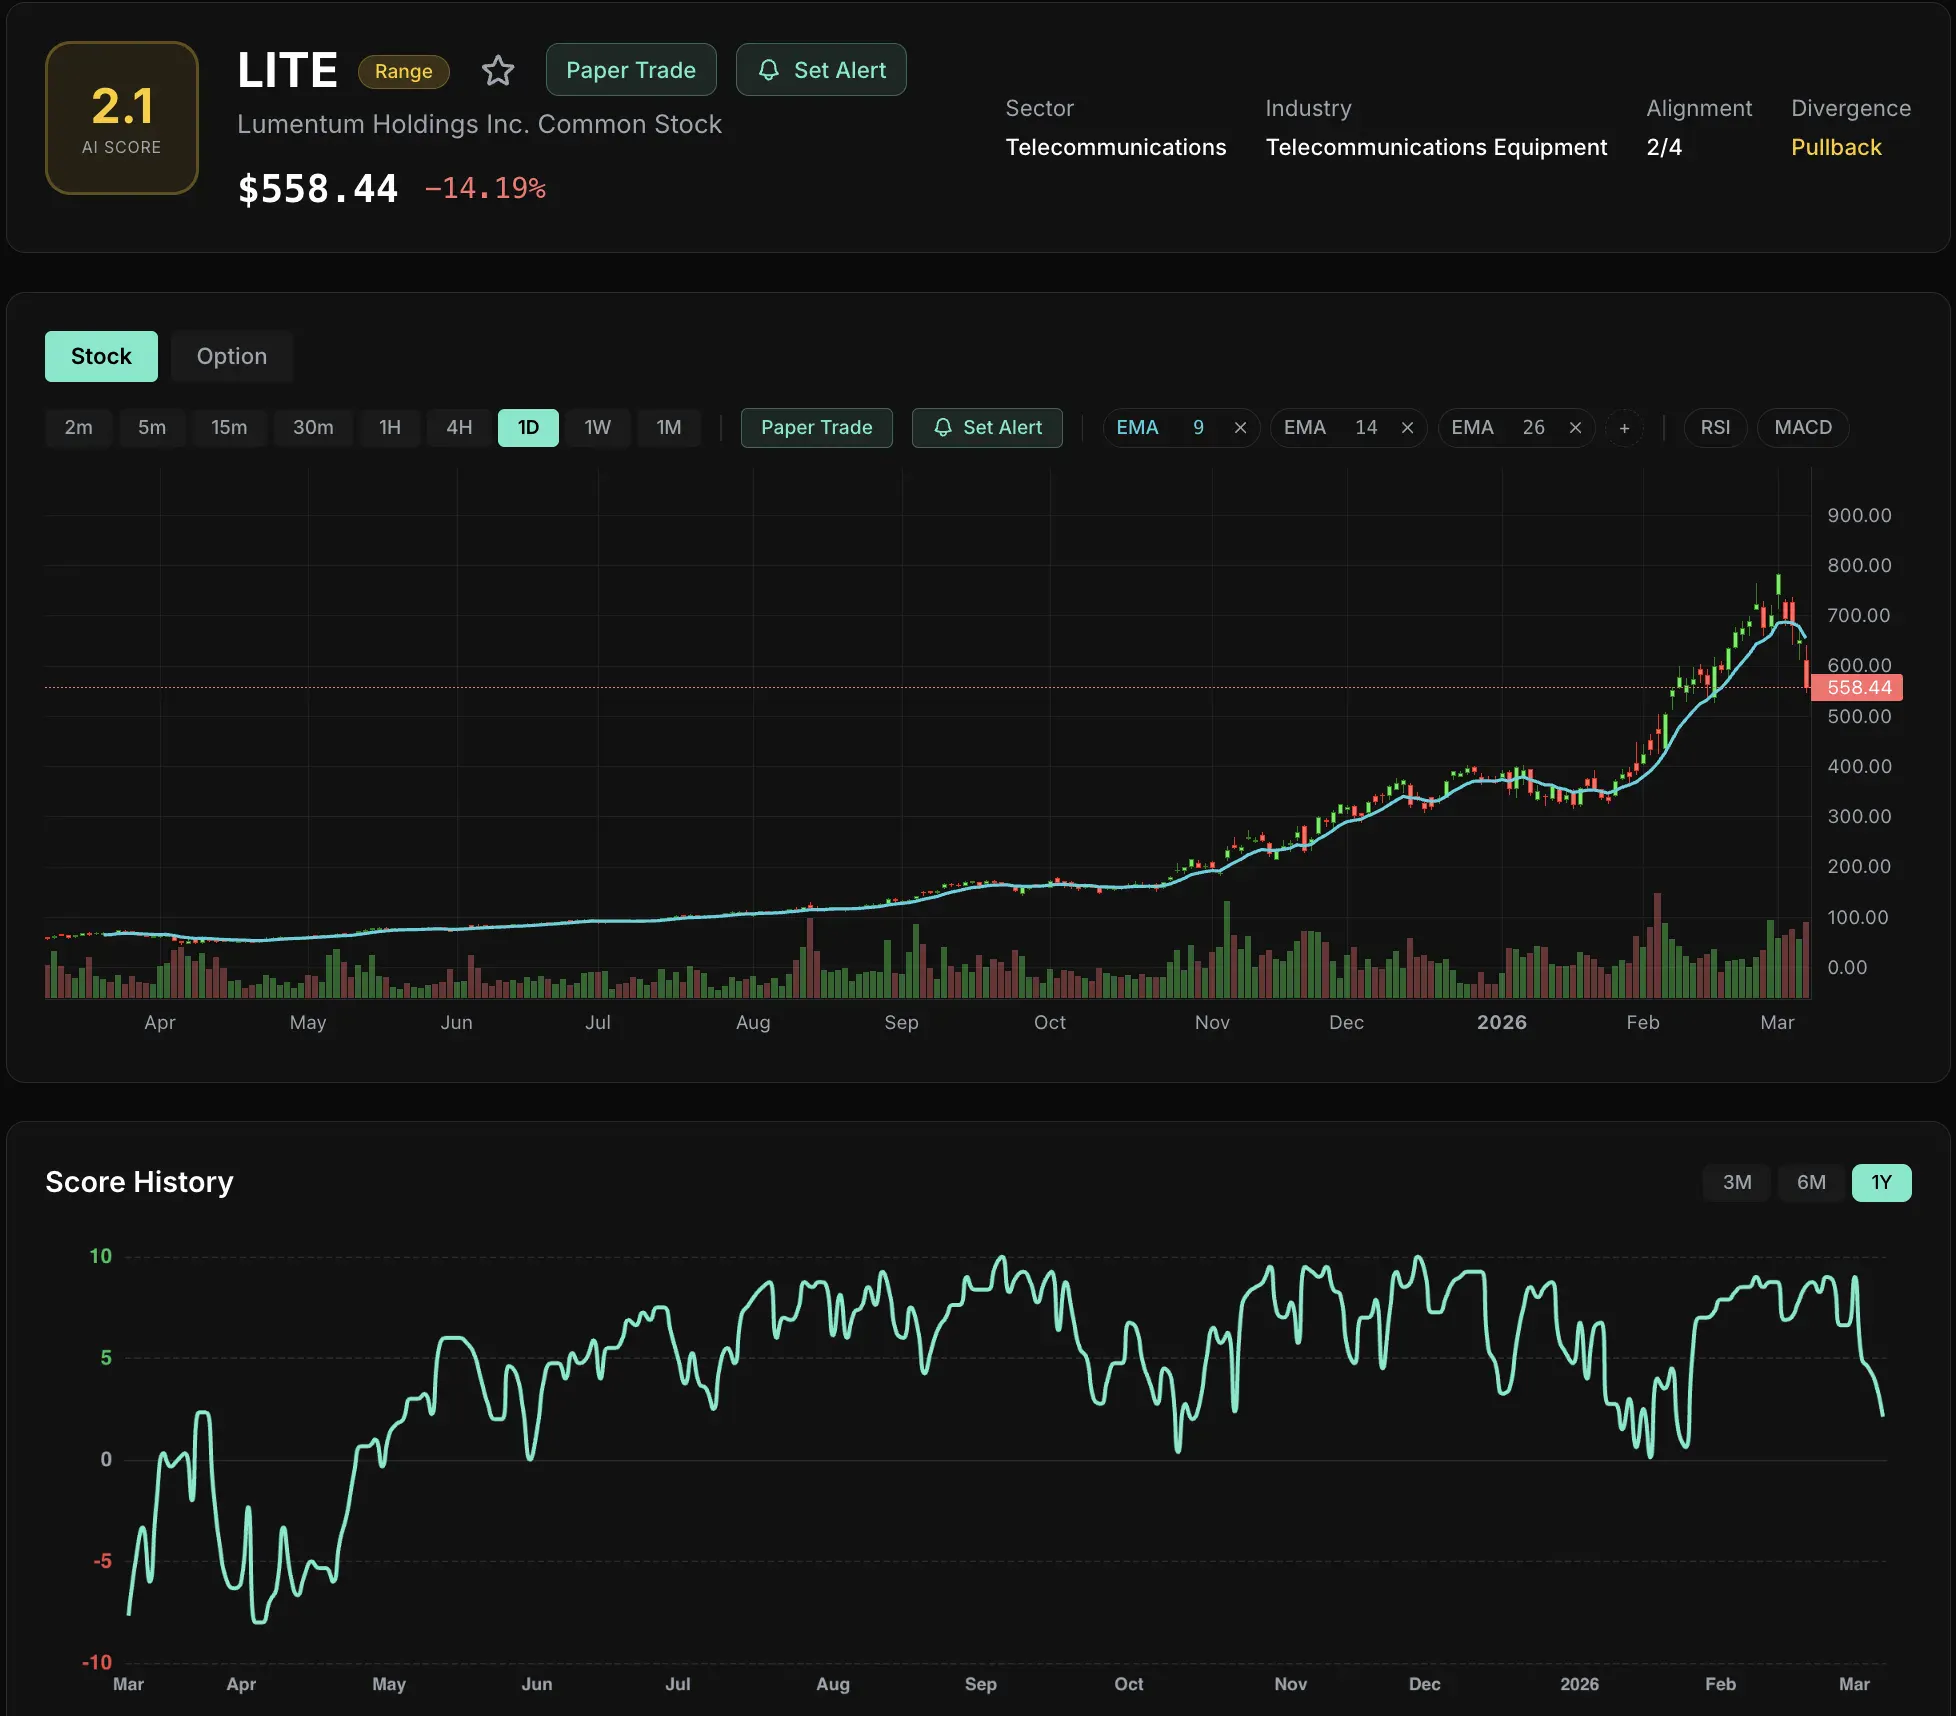This screenshot has width=1956, height=1716.
Task: Open Paper Trade in the chart toolbar
Action: coord(817,428)
